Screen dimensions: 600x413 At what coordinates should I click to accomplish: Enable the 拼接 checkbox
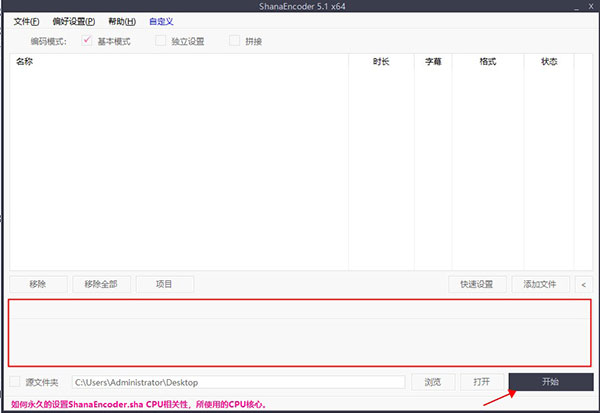235,41
